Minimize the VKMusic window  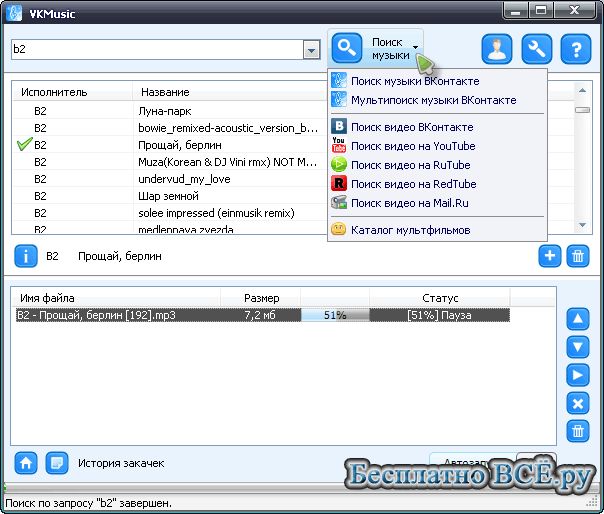tap(515, 10)
